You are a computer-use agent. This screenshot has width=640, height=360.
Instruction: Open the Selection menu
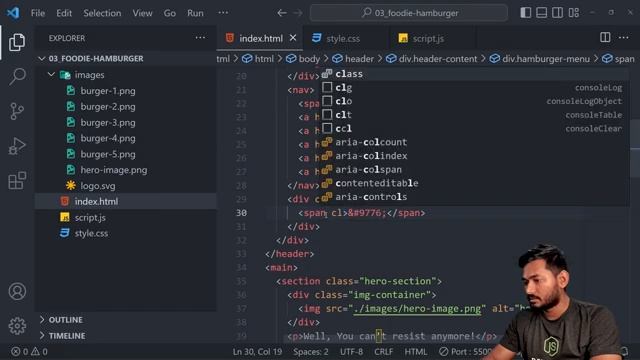(x=102, y=13)
